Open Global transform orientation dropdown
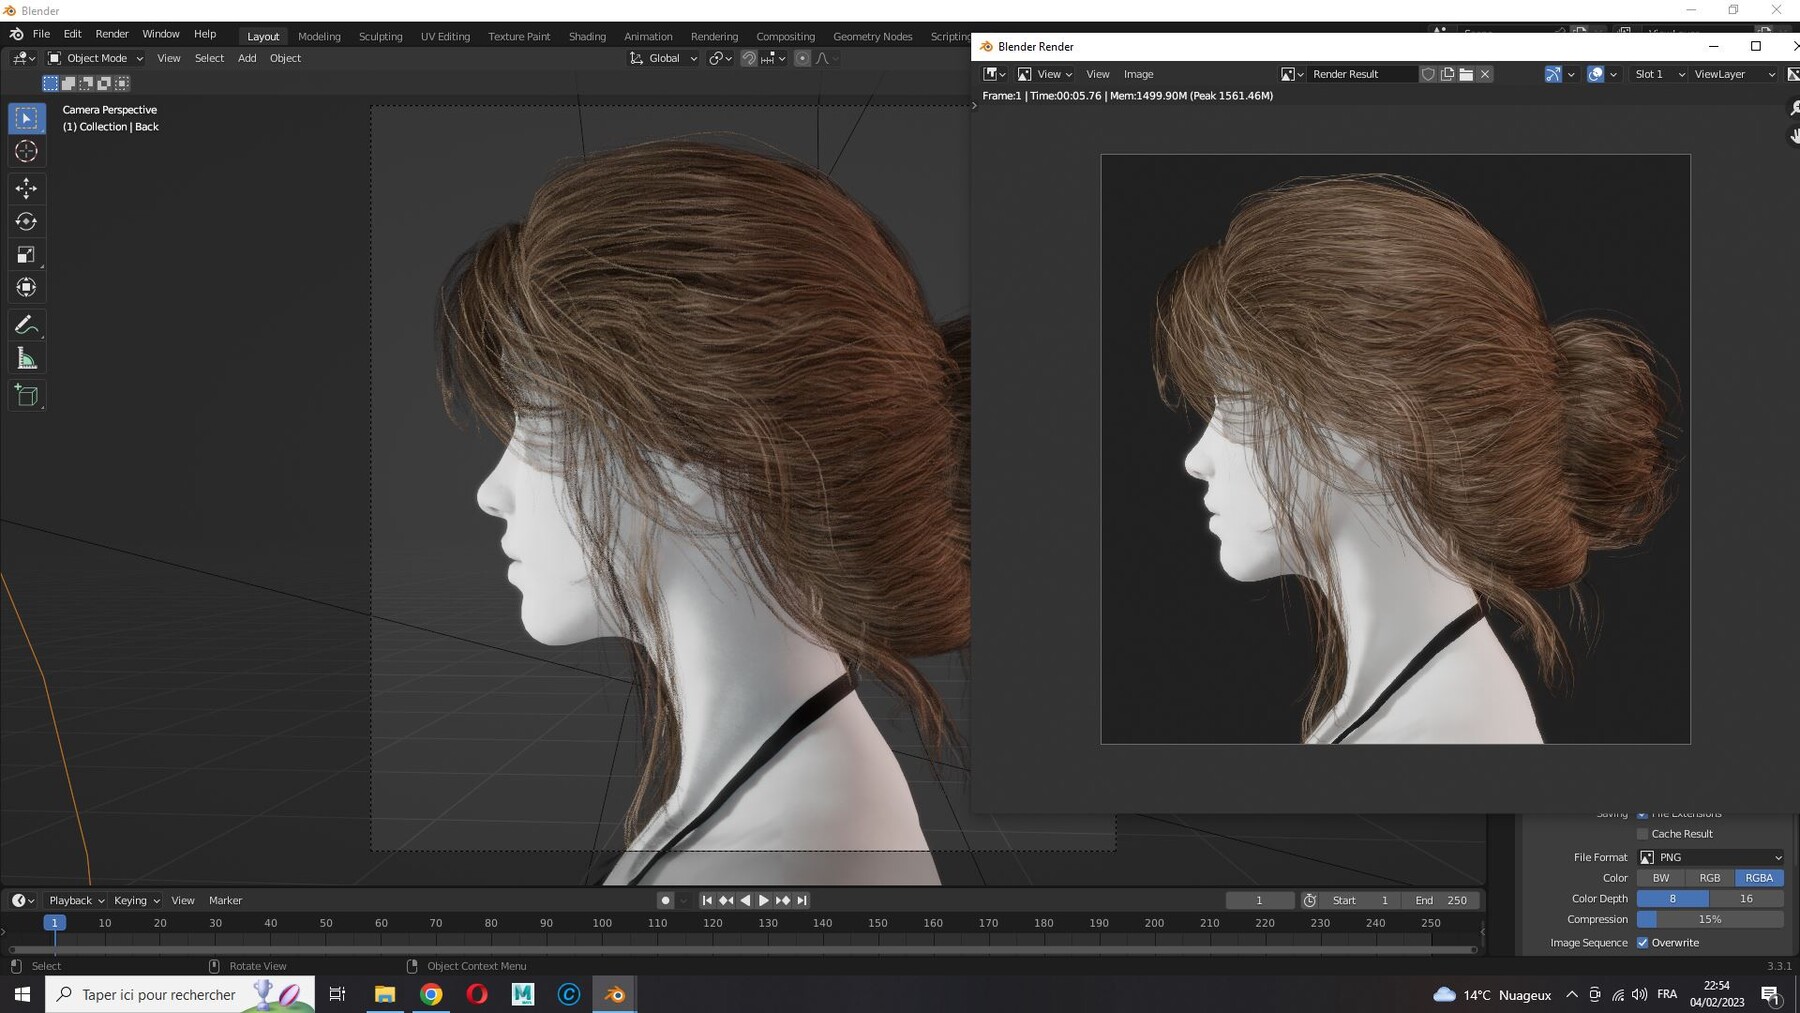 tap(663, 58)
